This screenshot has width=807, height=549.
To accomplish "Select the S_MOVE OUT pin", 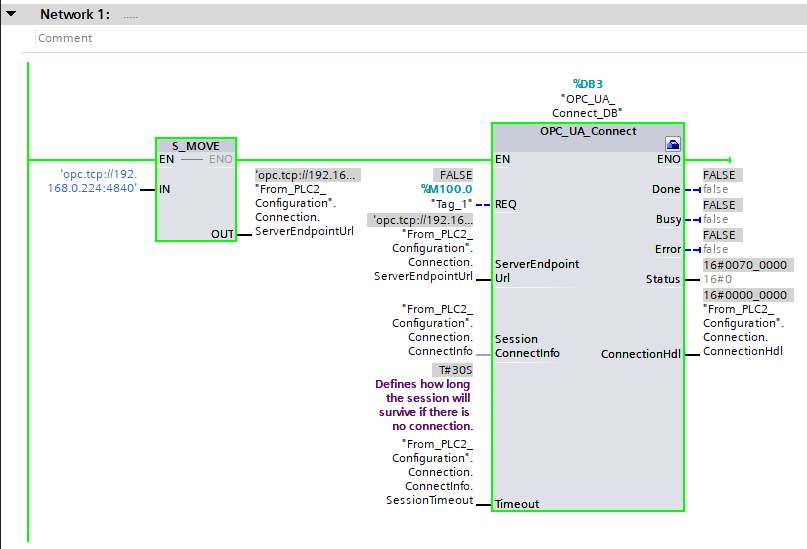I will point(222,234).
